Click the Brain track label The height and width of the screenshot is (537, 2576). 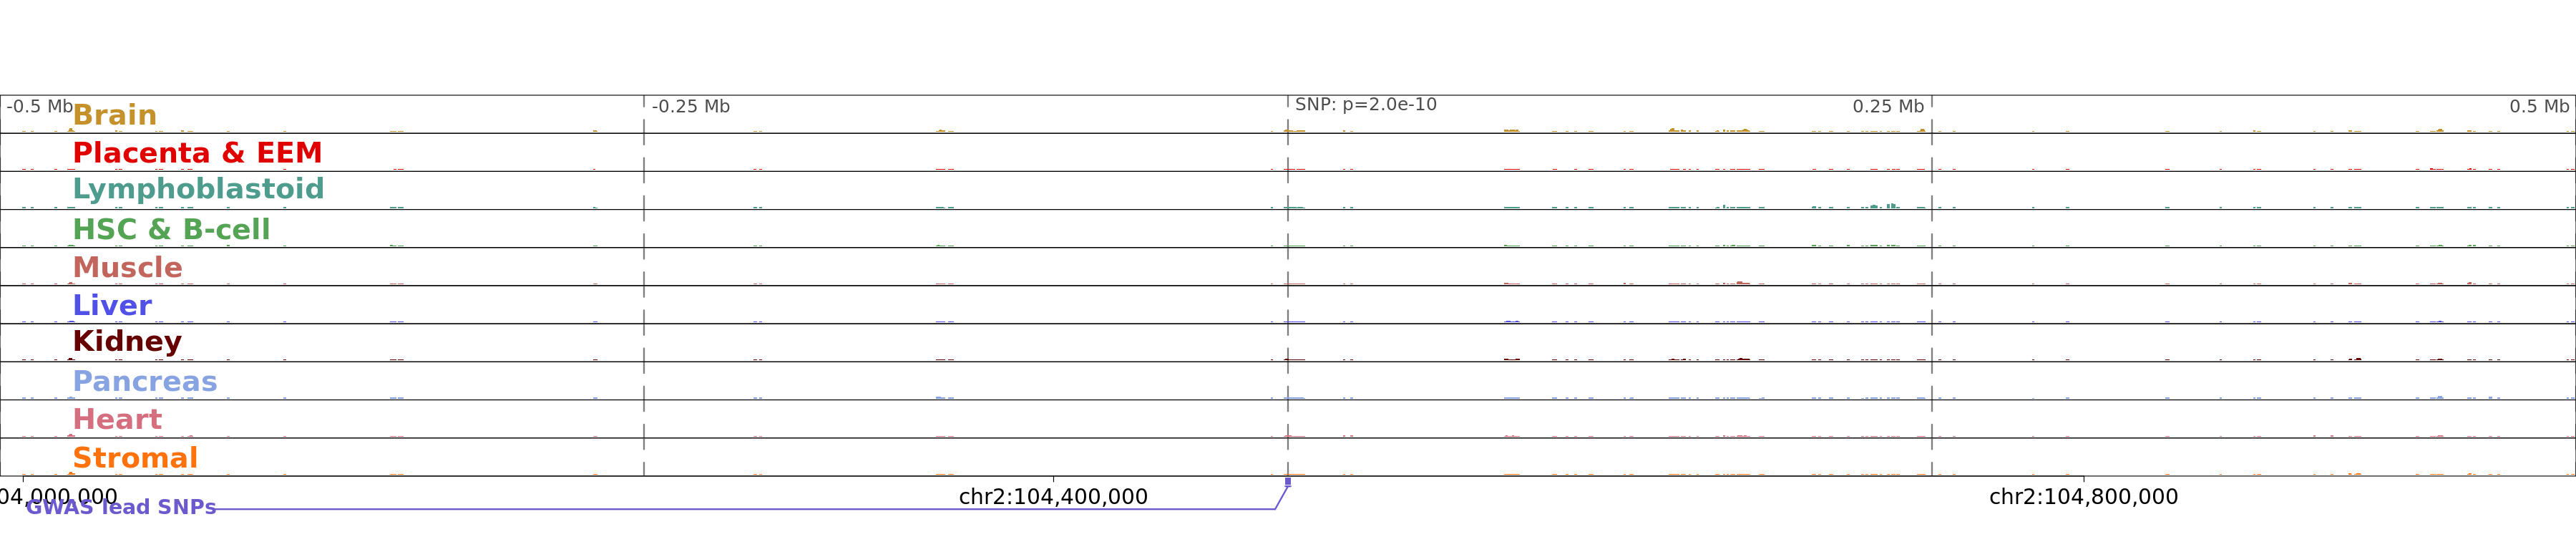(114, 115)
